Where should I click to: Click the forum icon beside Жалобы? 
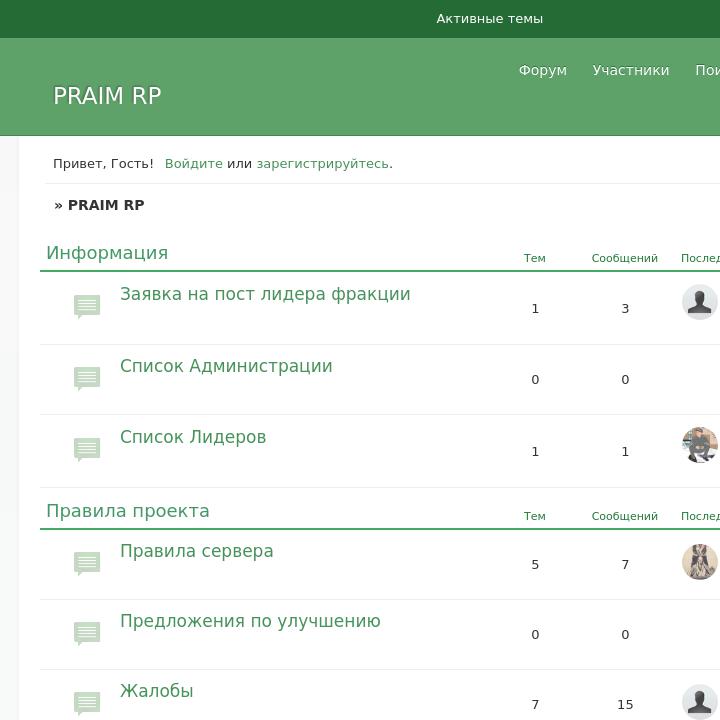coord(87,703)
